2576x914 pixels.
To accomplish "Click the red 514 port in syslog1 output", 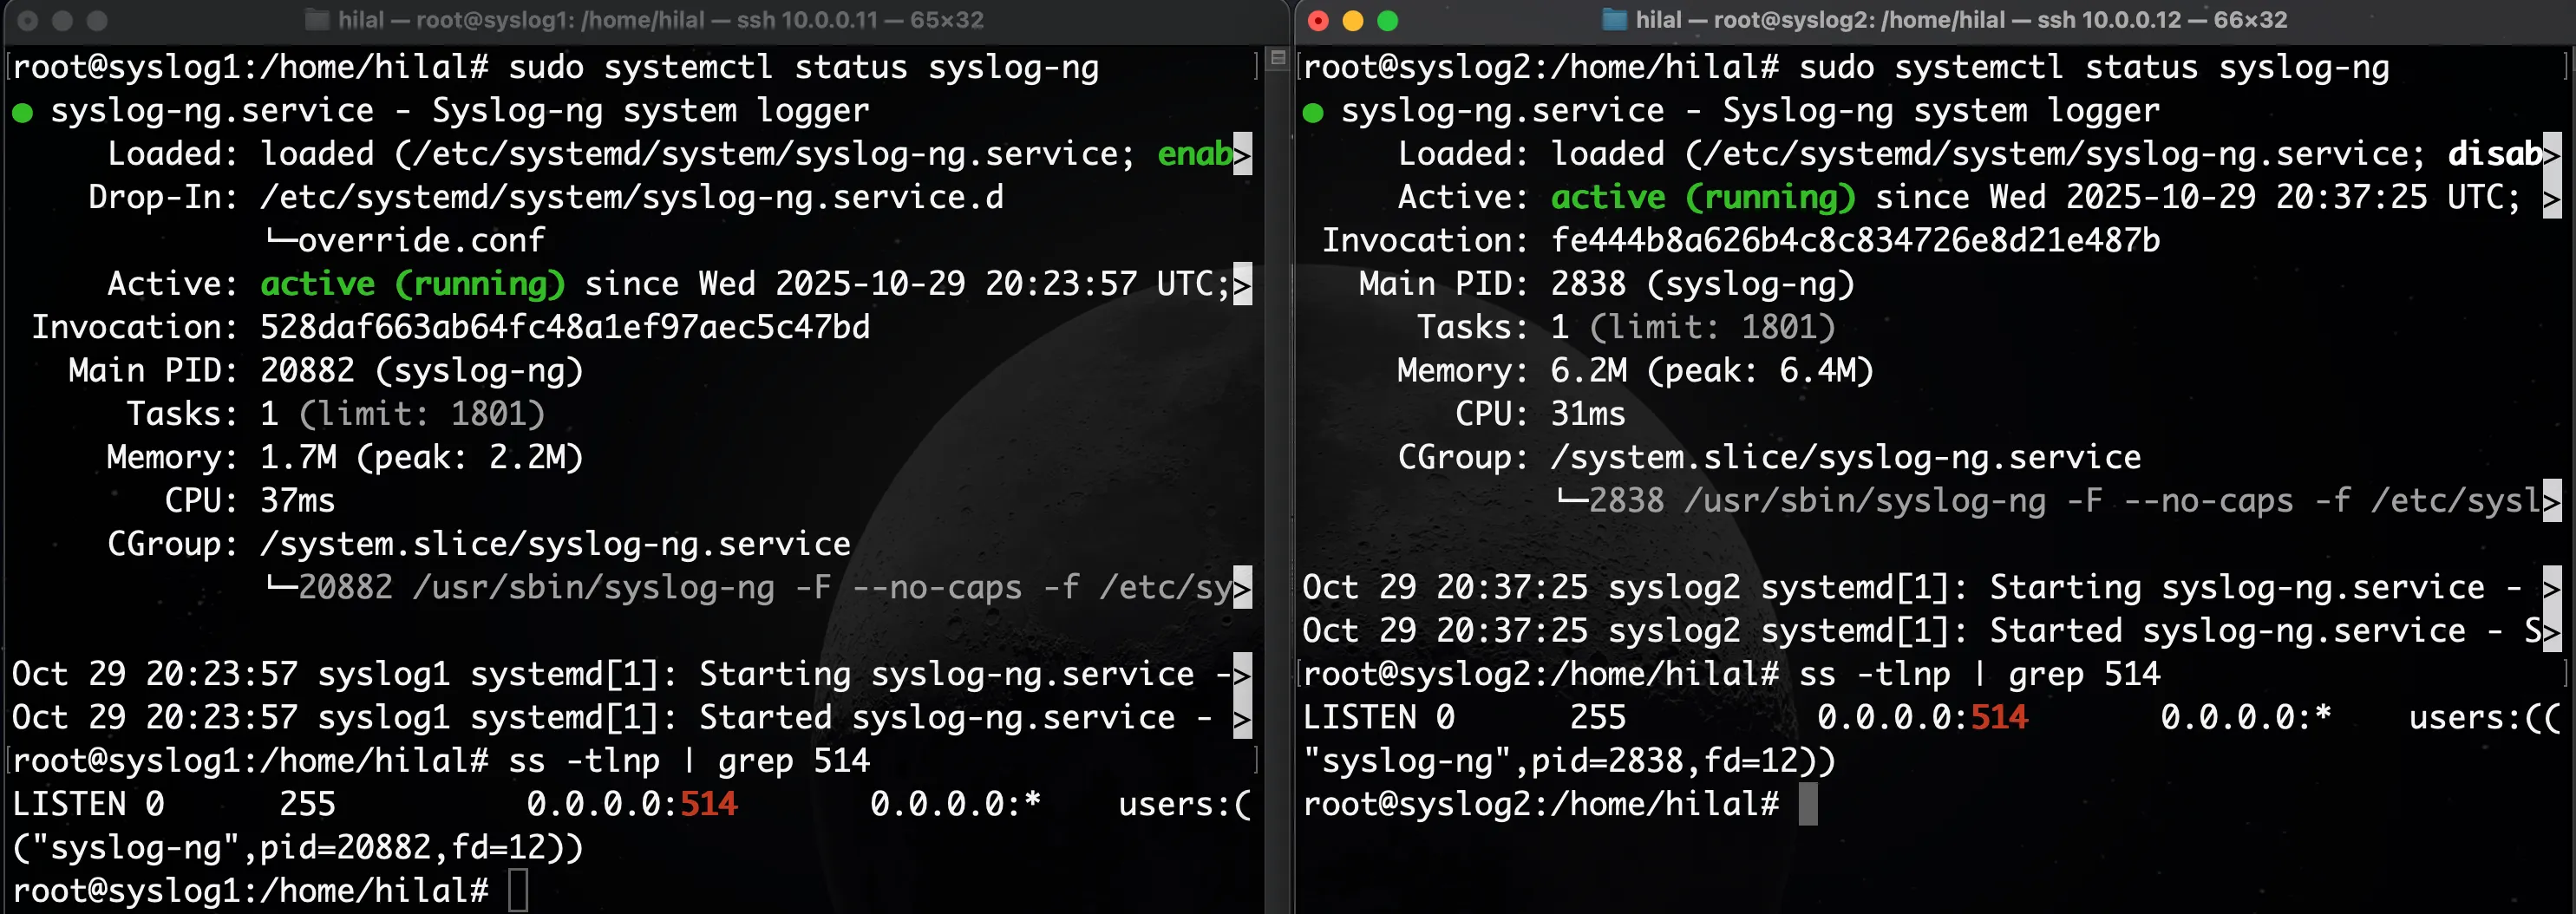I will (708, 804).
